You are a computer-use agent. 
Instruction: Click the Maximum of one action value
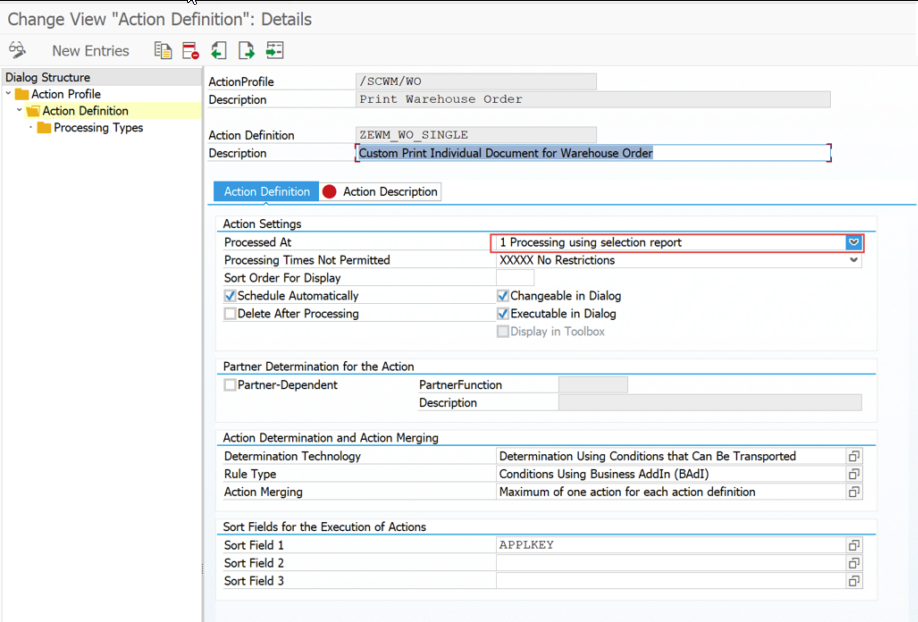point(670,492)
